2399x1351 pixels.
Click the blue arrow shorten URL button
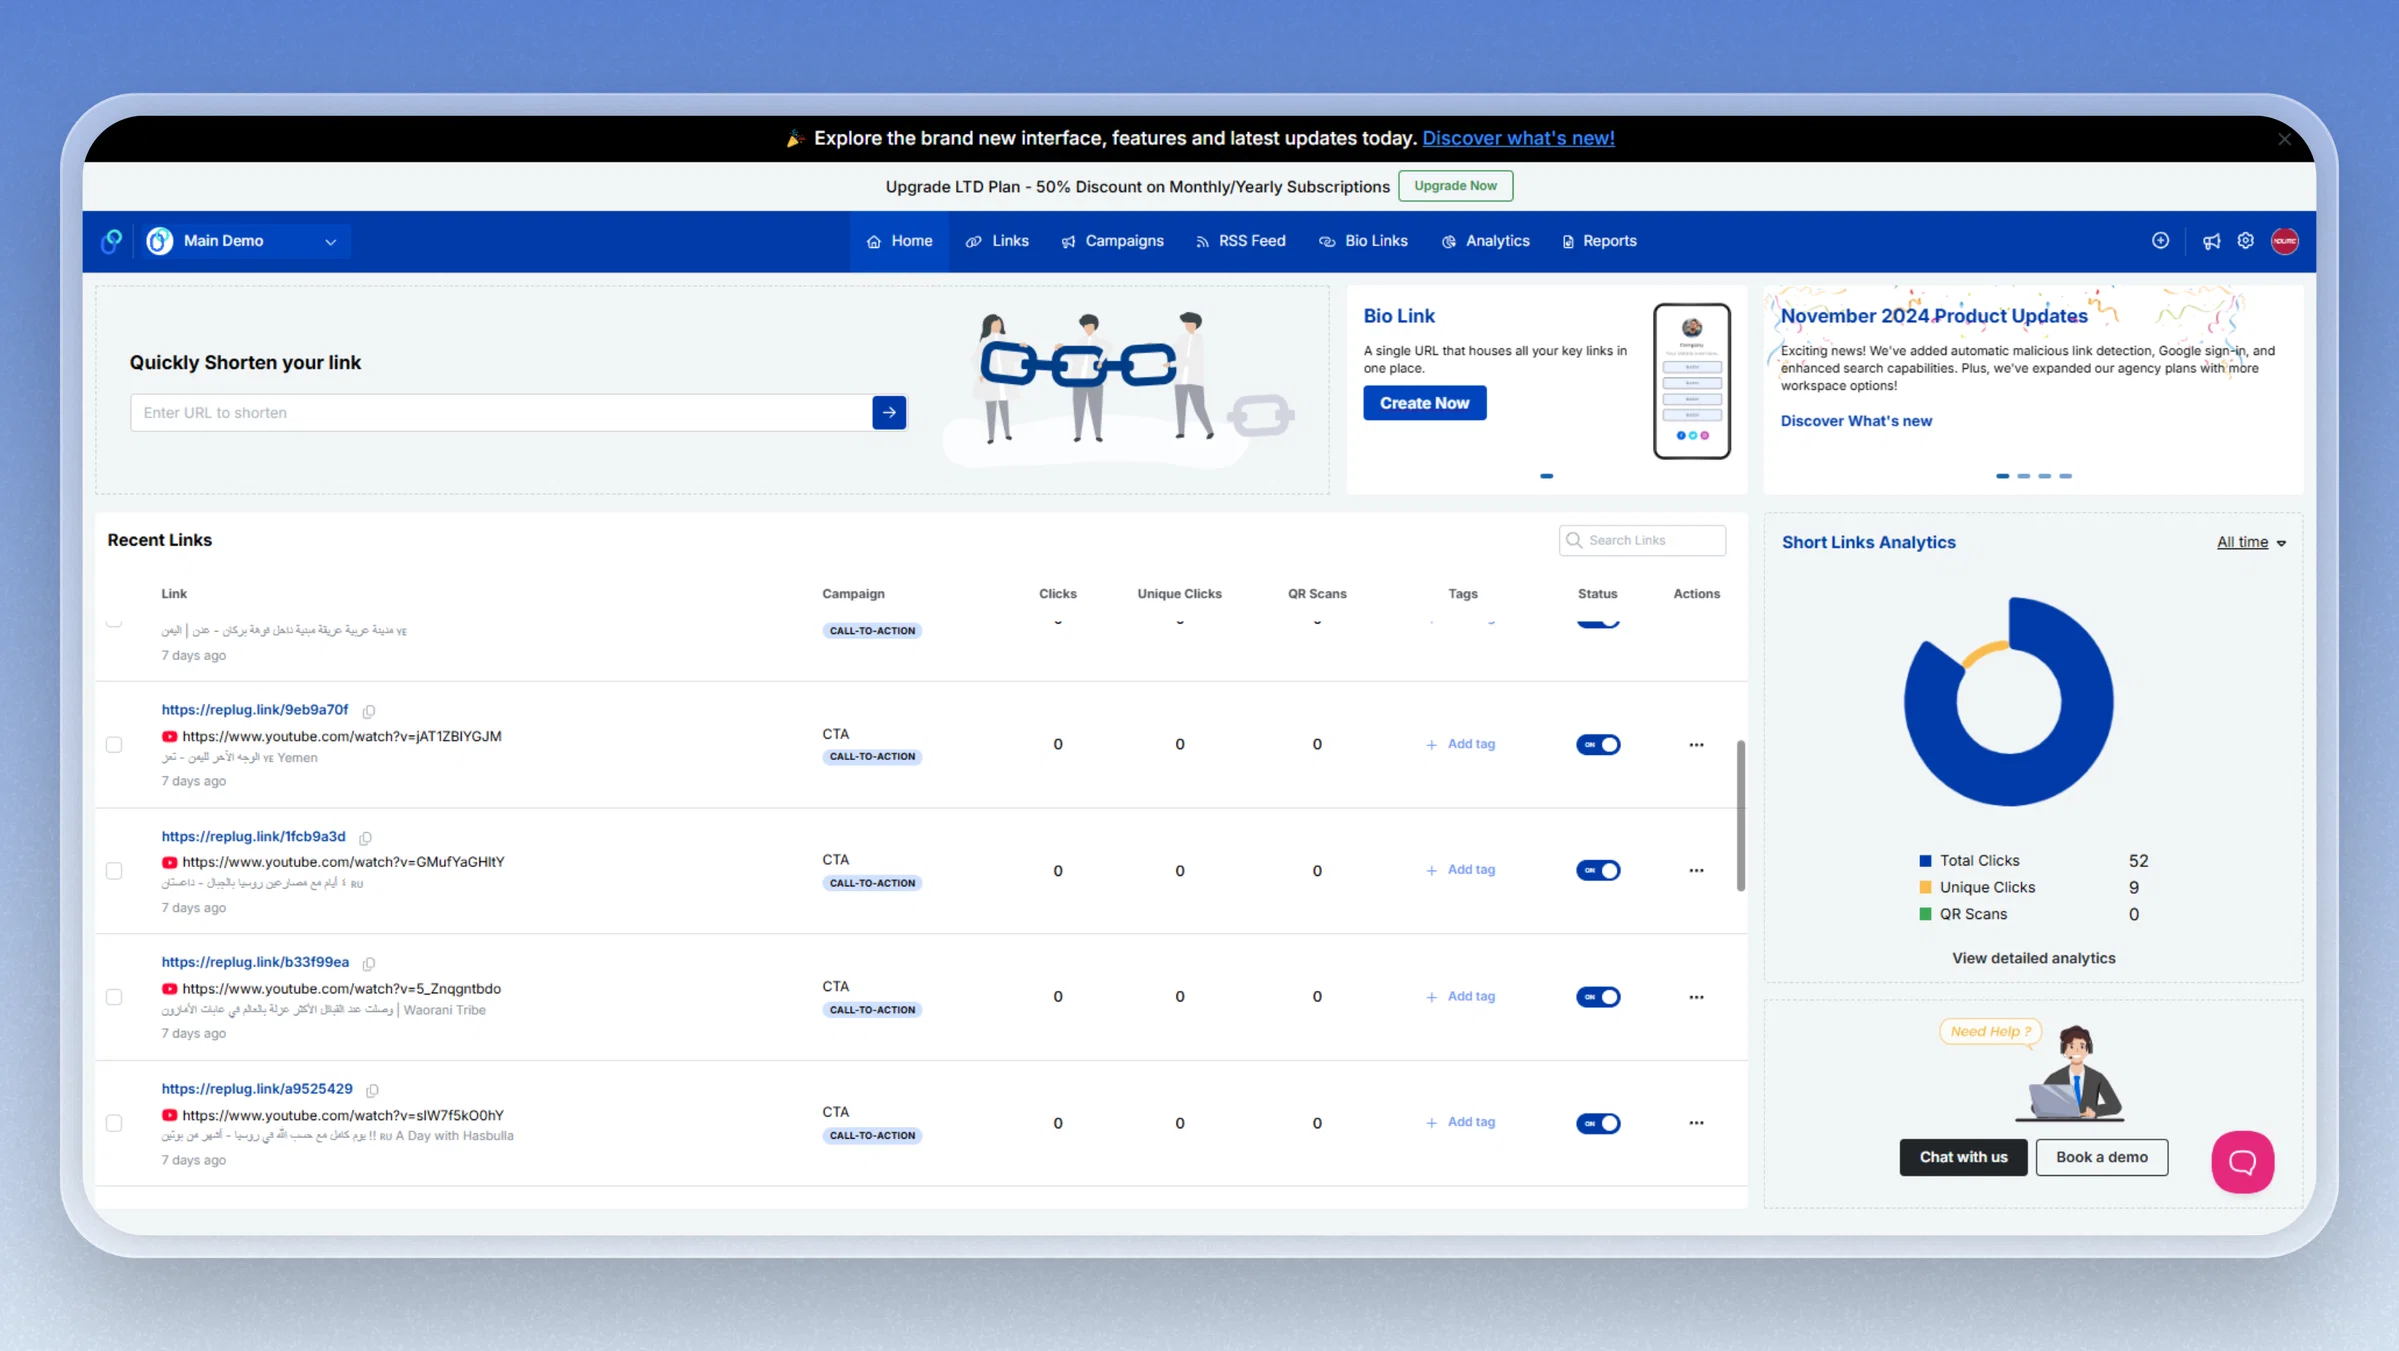click(889, 412)
